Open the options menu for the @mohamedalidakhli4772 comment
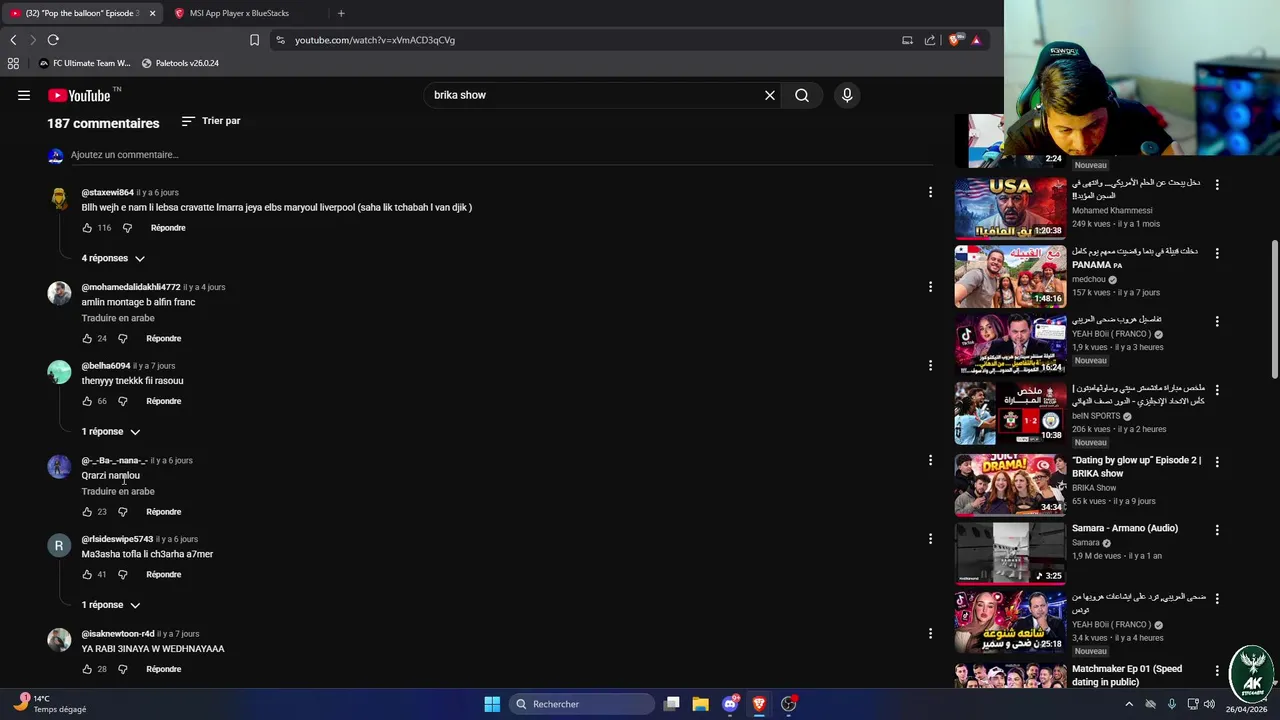Viewport: 1280px width, 720px height. [x=930, y=287]
